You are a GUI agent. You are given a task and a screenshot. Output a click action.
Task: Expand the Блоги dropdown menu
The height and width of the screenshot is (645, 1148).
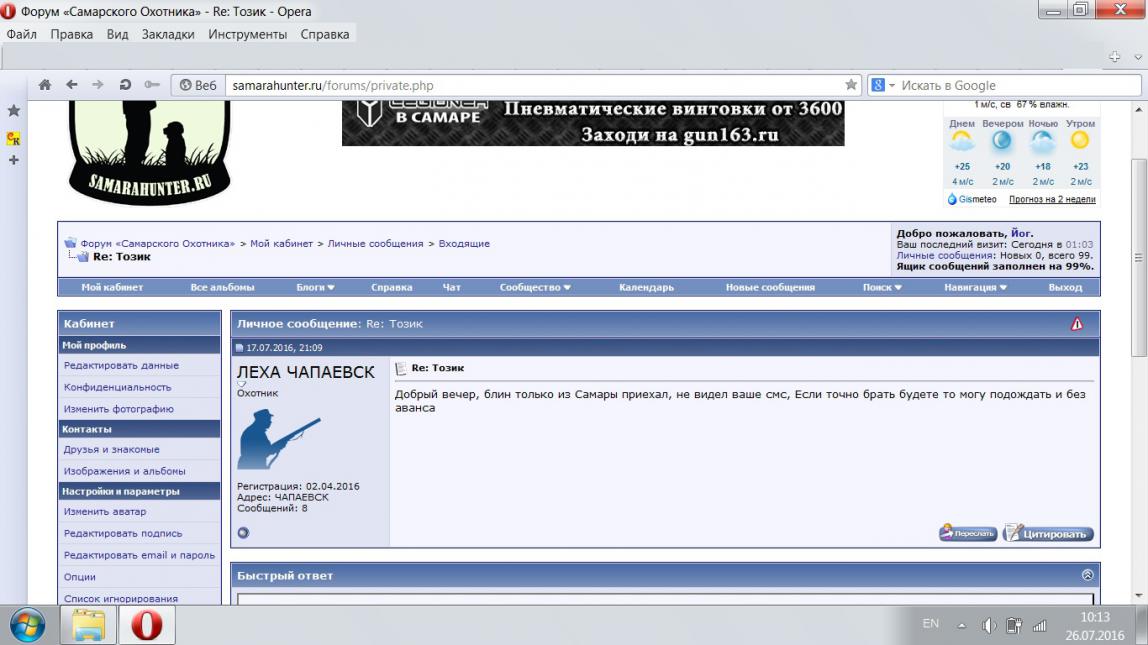[315, 287]
